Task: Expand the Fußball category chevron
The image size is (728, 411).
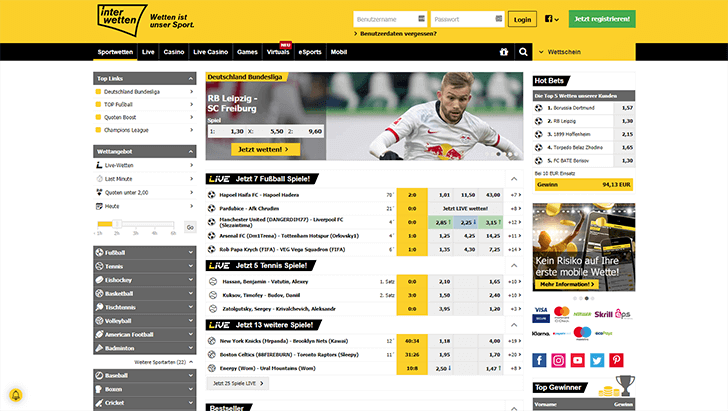Action: coord(190,253)
